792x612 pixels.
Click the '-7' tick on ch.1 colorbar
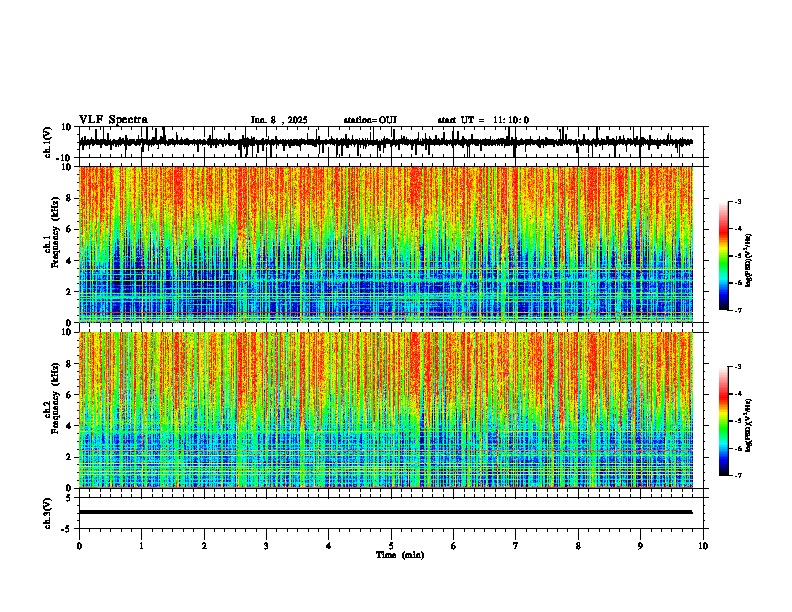click(738, 310)
